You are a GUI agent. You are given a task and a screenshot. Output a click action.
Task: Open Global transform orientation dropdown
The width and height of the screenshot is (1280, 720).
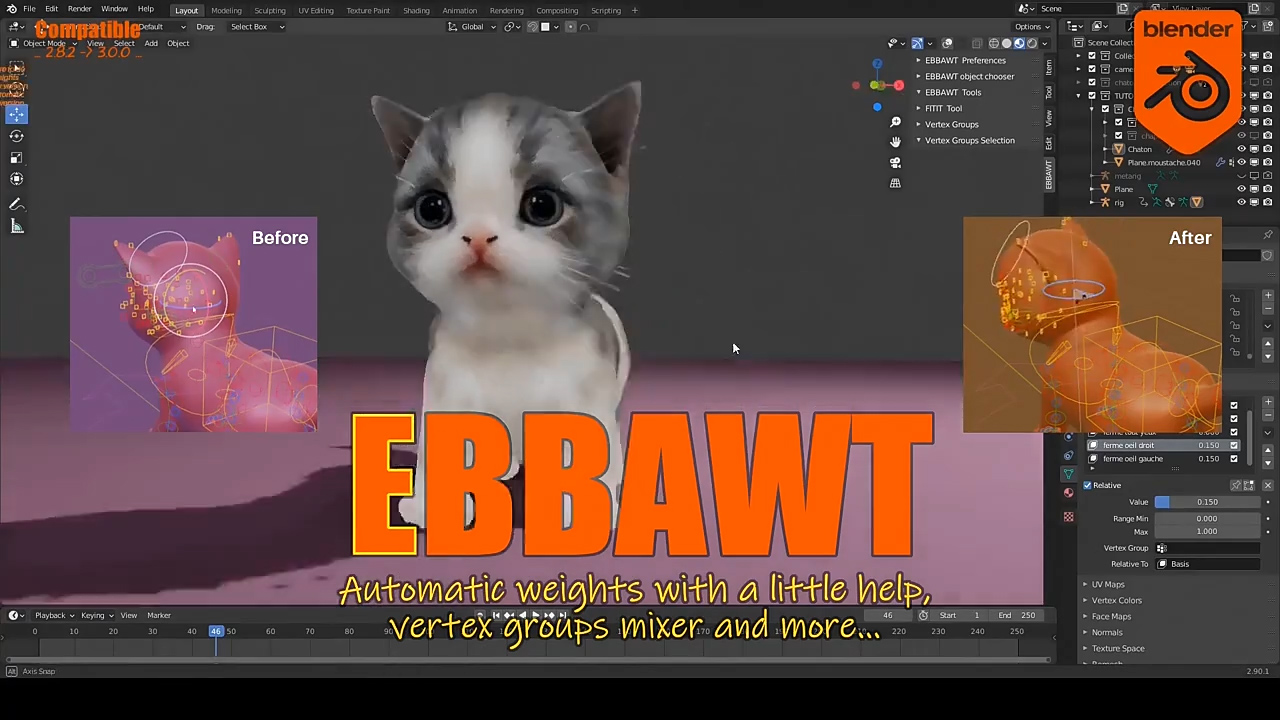tap(472, 27)
